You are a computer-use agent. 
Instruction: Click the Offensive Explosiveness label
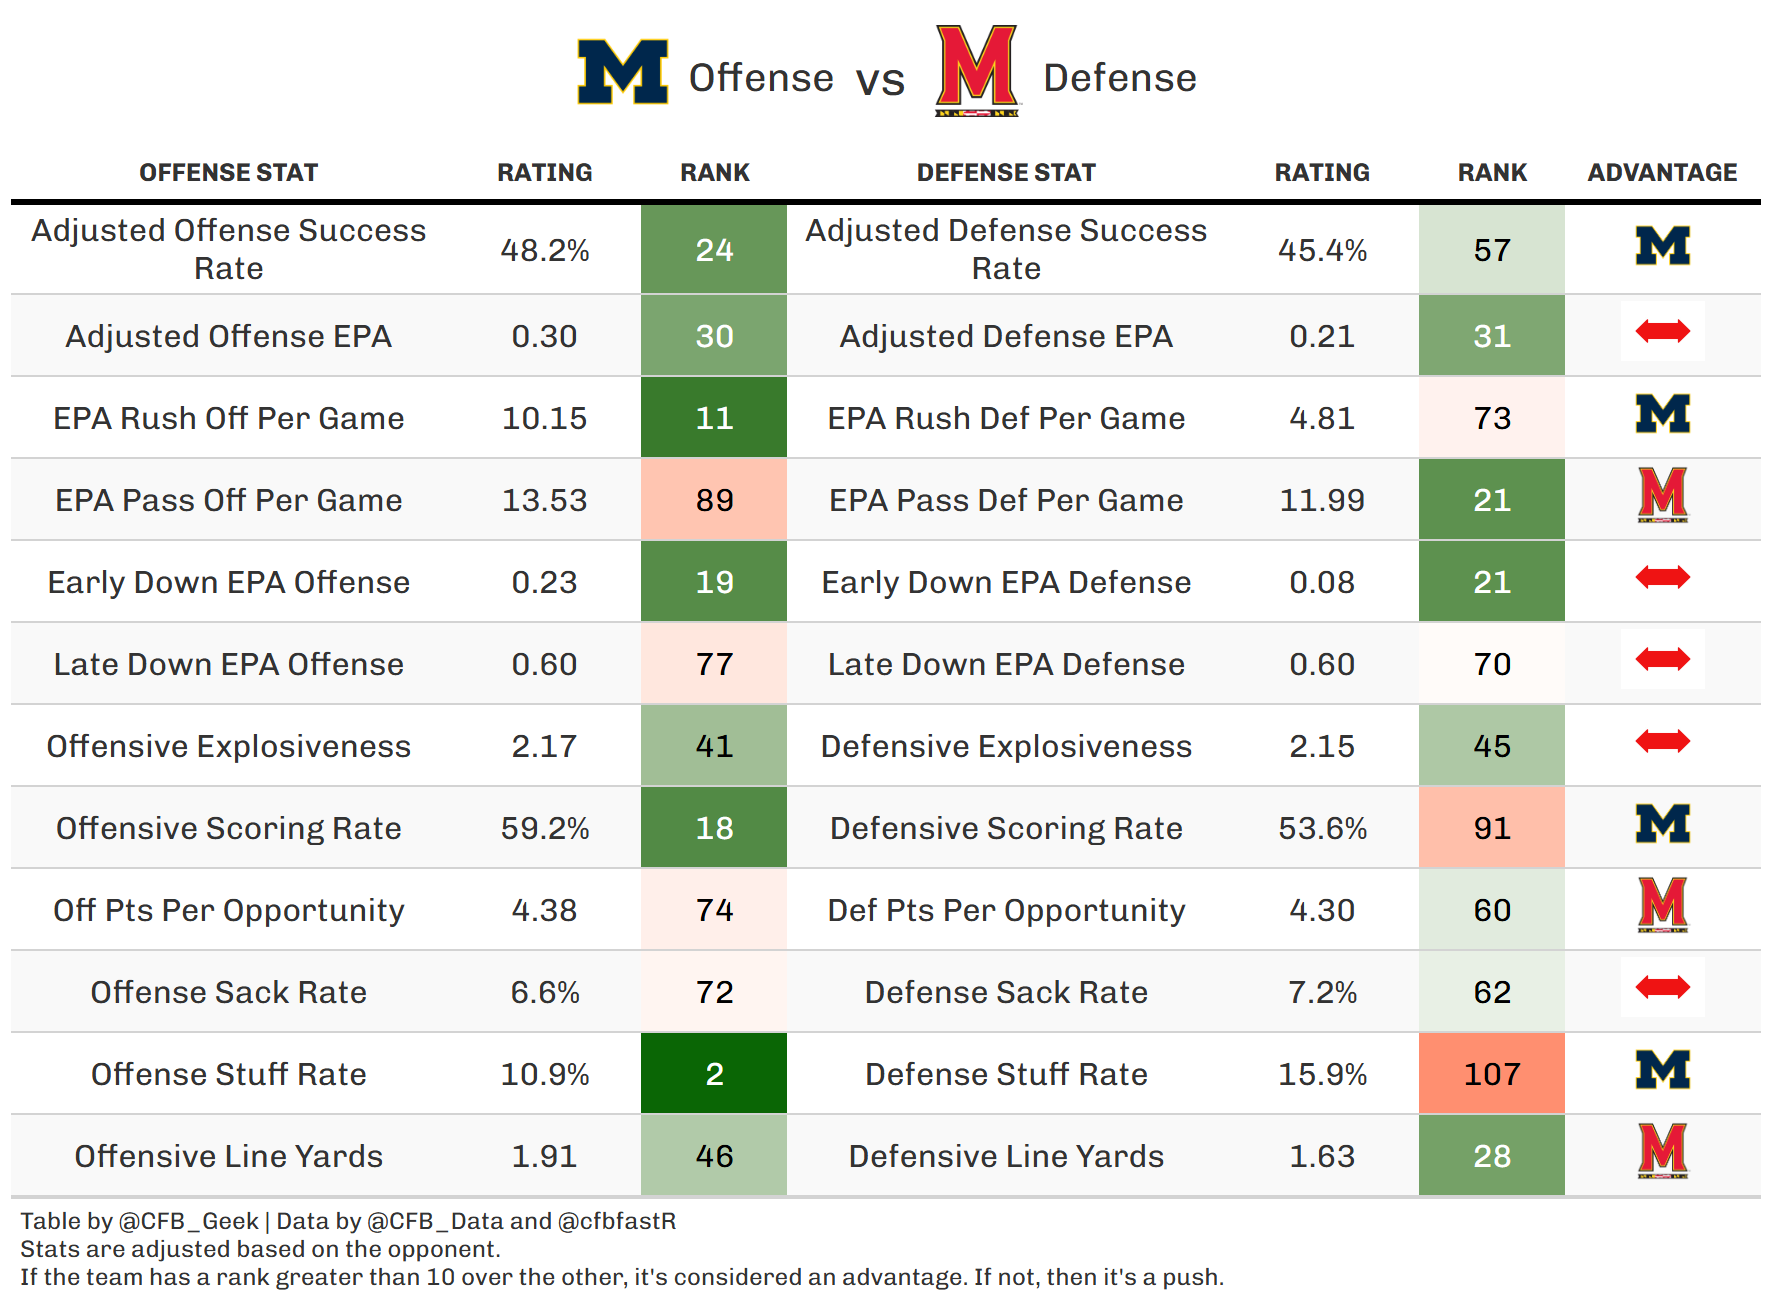click(x=228, y=746)
